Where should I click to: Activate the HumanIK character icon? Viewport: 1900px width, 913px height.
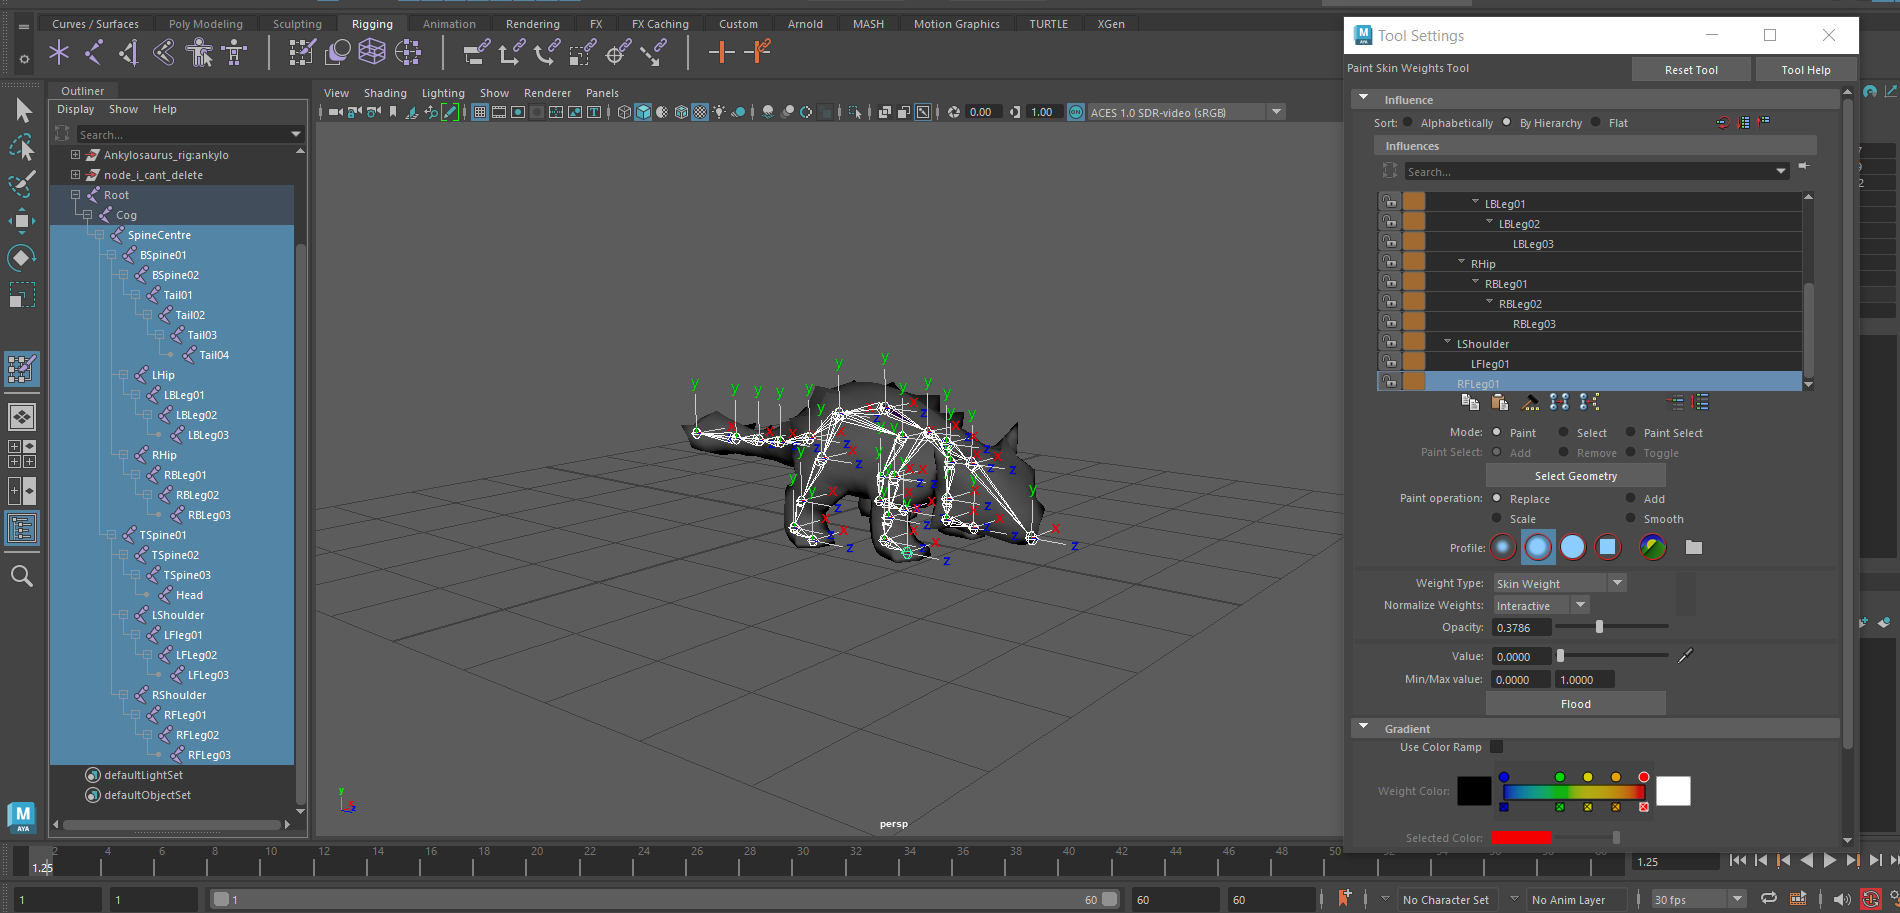pos(200,52)
